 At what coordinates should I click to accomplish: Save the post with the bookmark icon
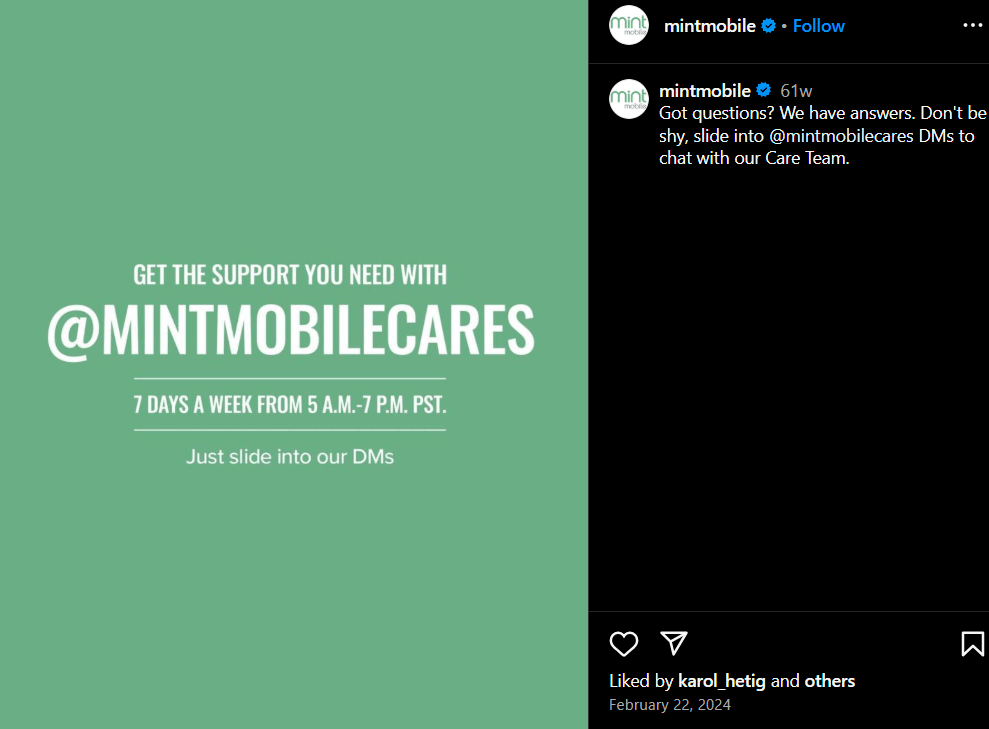(973, 644)
